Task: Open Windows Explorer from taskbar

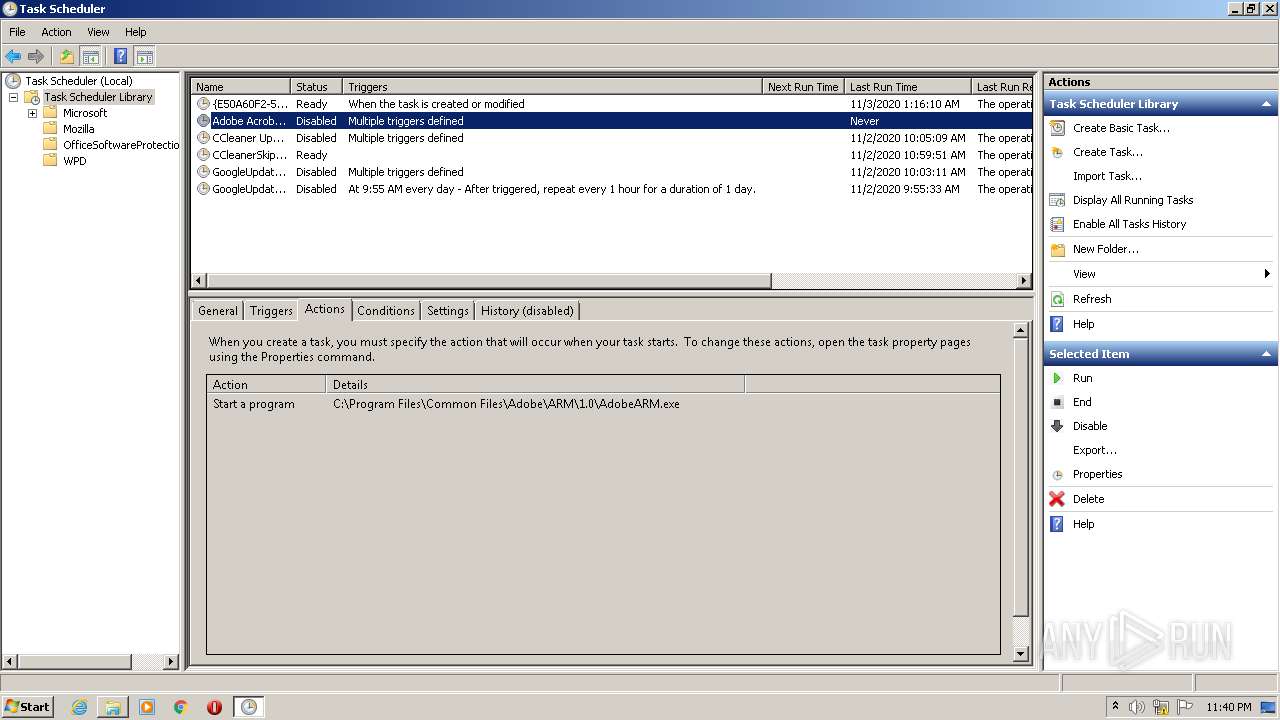Action: [113, 707]
